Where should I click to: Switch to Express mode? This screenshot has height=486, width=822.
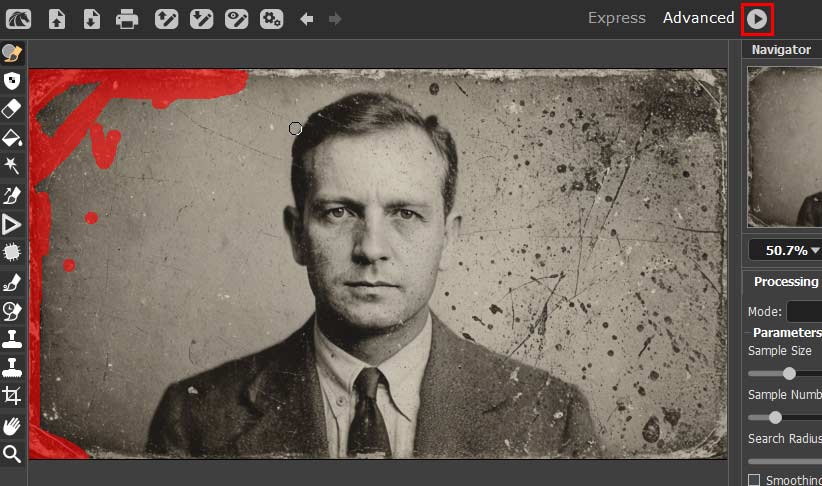[616, 18]
